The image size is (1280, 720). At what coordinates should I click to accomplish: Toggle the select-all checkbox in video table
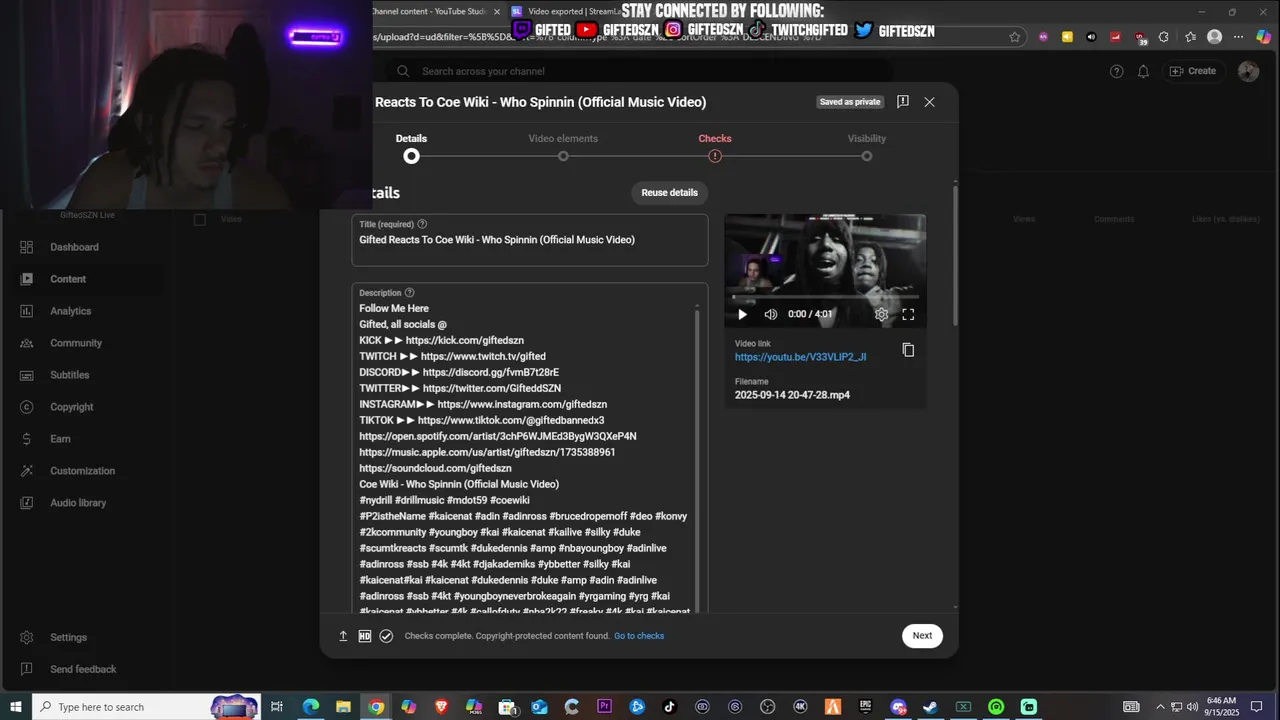coord(200,219)
